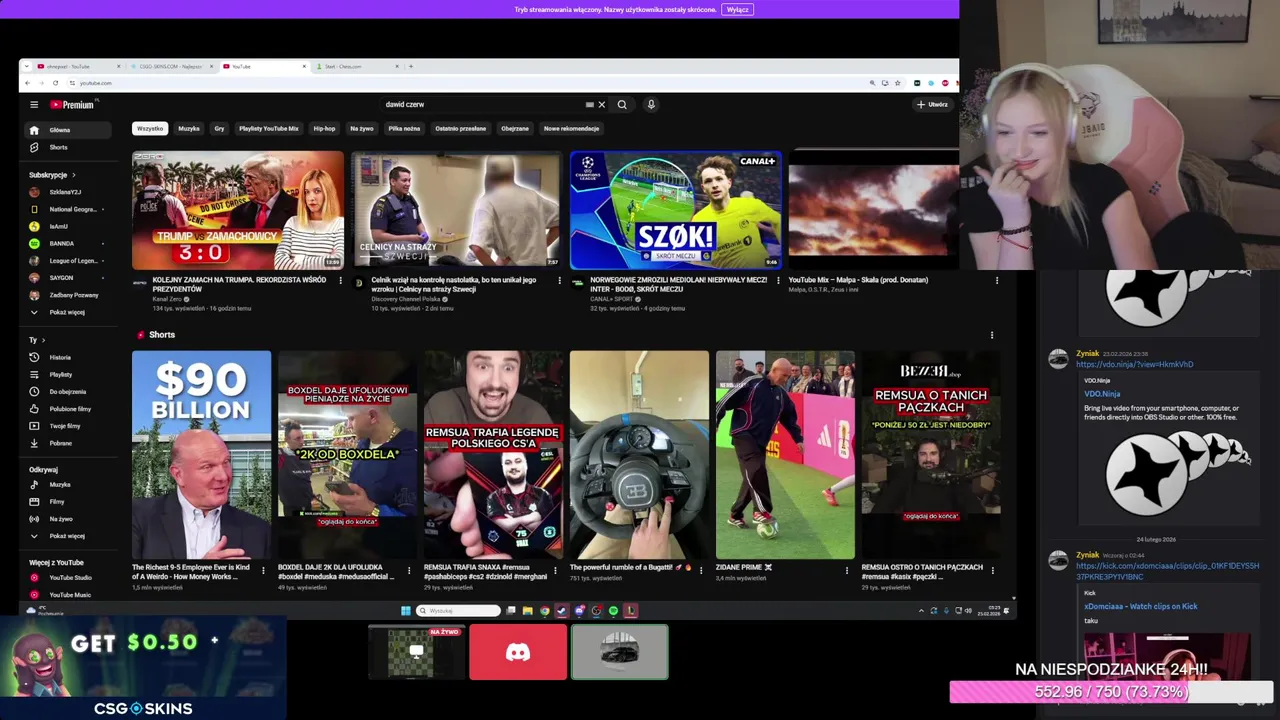Open the new browser tab plus button
Image resolution: width=1280 pixels, height=720 pixels.
(411, 66)
